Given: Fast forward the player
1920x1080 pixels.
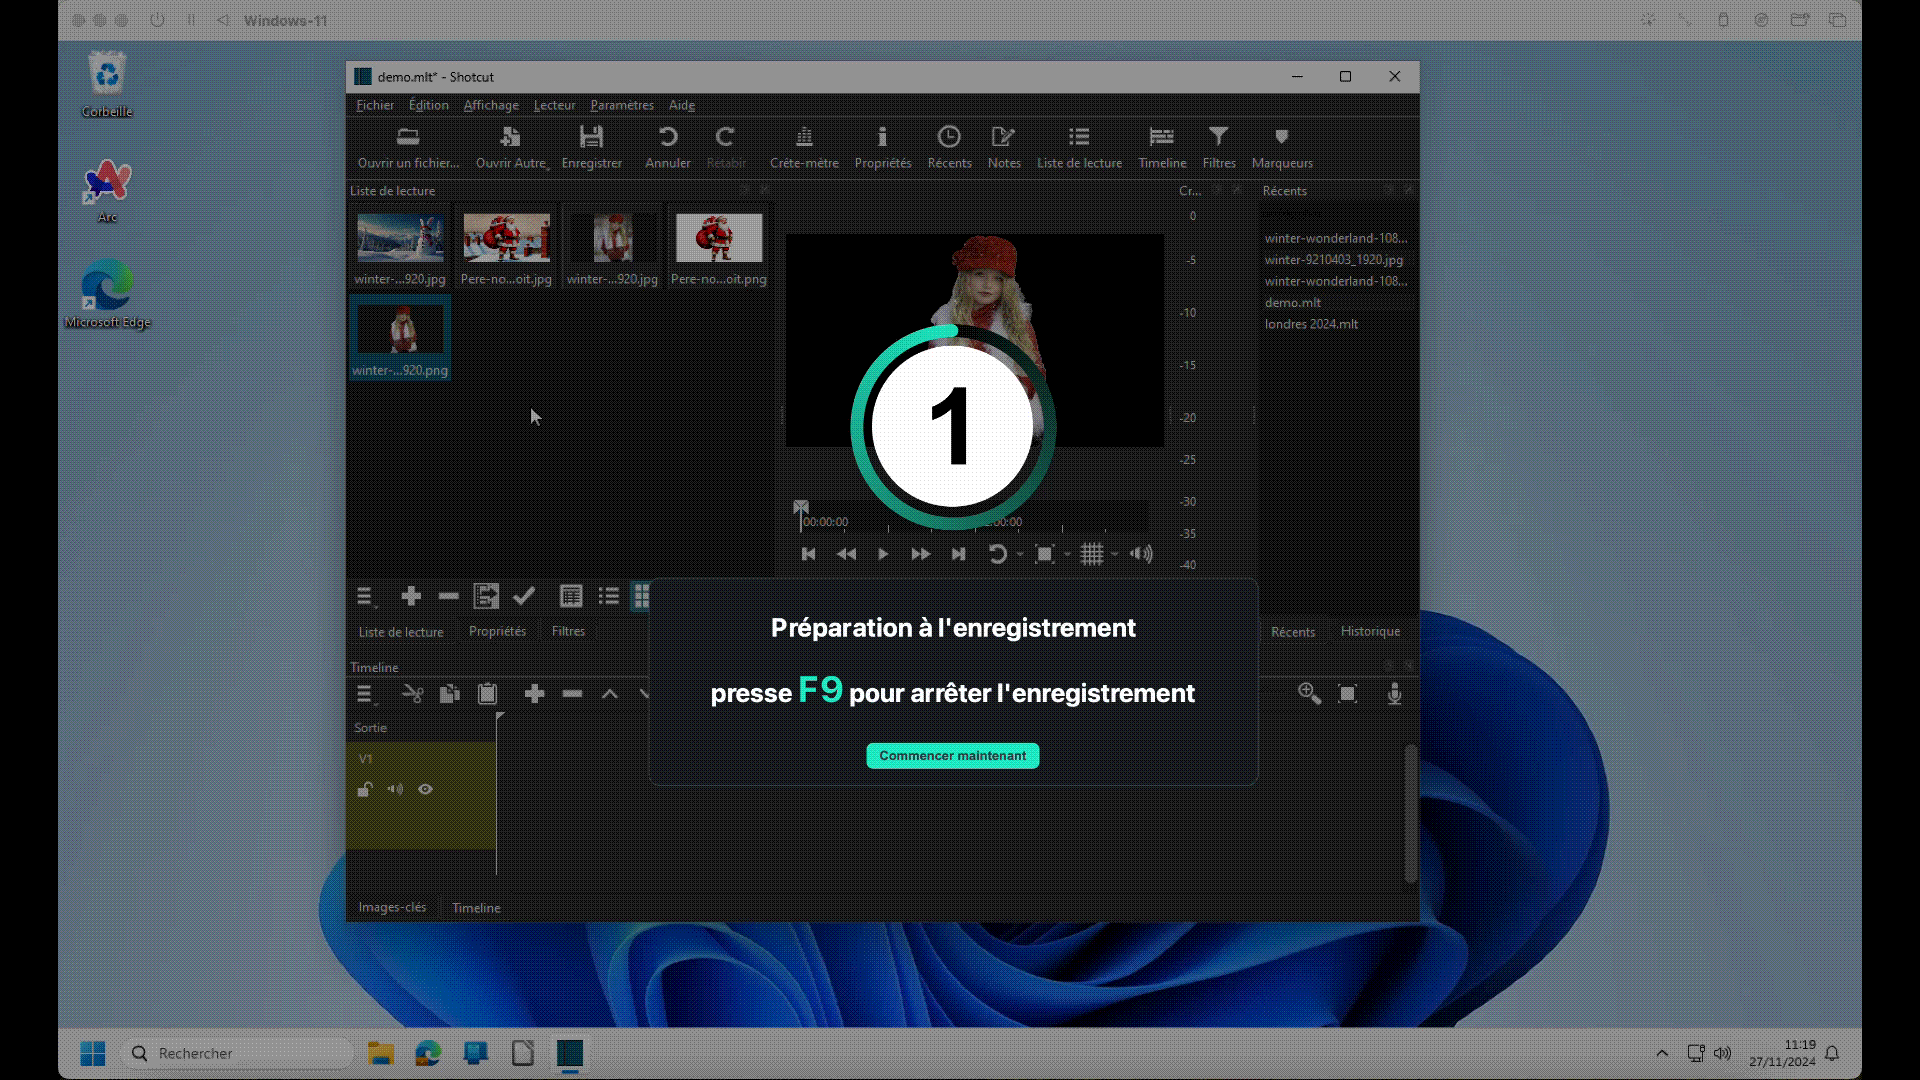Looking at the screenshot, I should 920,554.
